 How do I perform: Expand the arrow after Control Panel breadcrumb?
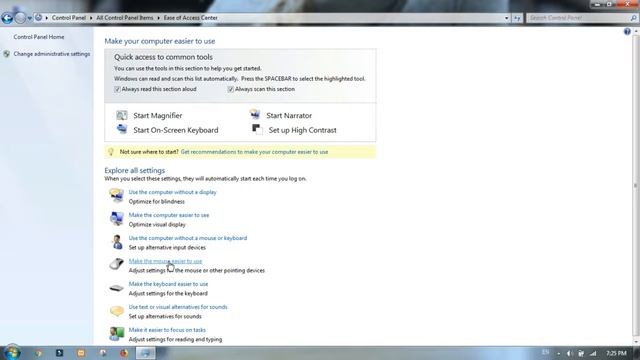91,18
